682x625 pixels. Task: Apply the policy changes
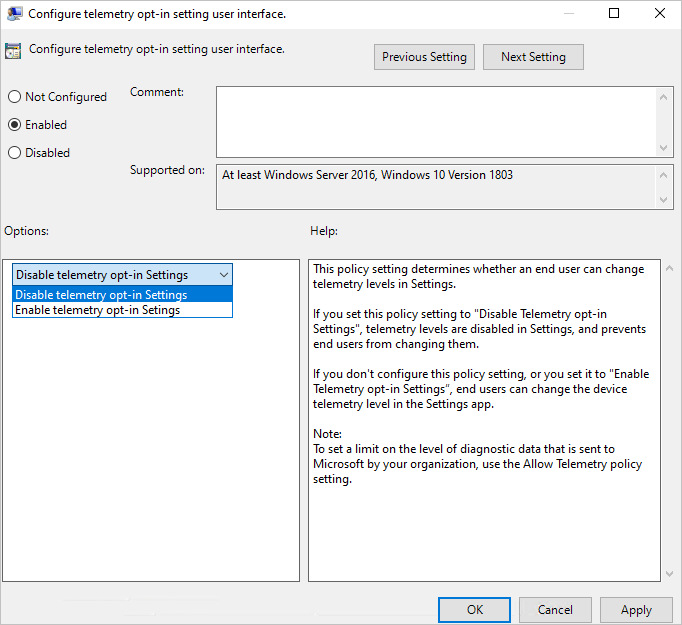point(636,610)
